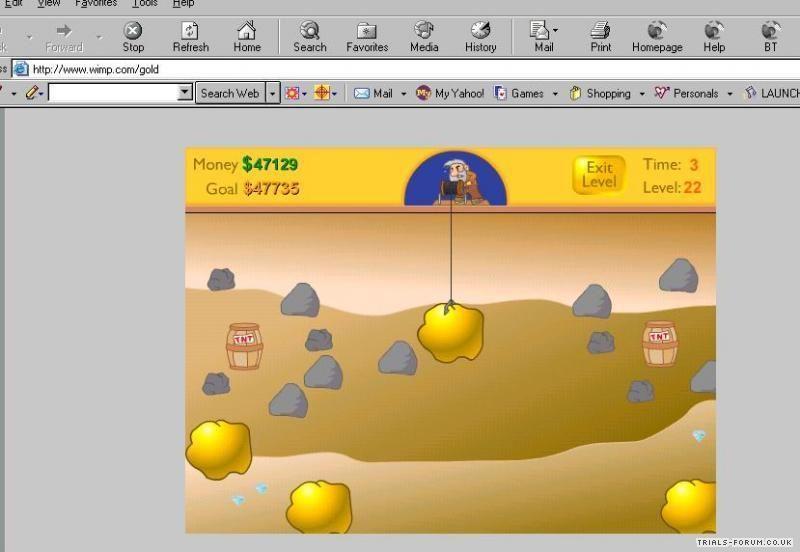800x552 pixels.
Task: Open the Edit menu
Action: tap(14, 4)
